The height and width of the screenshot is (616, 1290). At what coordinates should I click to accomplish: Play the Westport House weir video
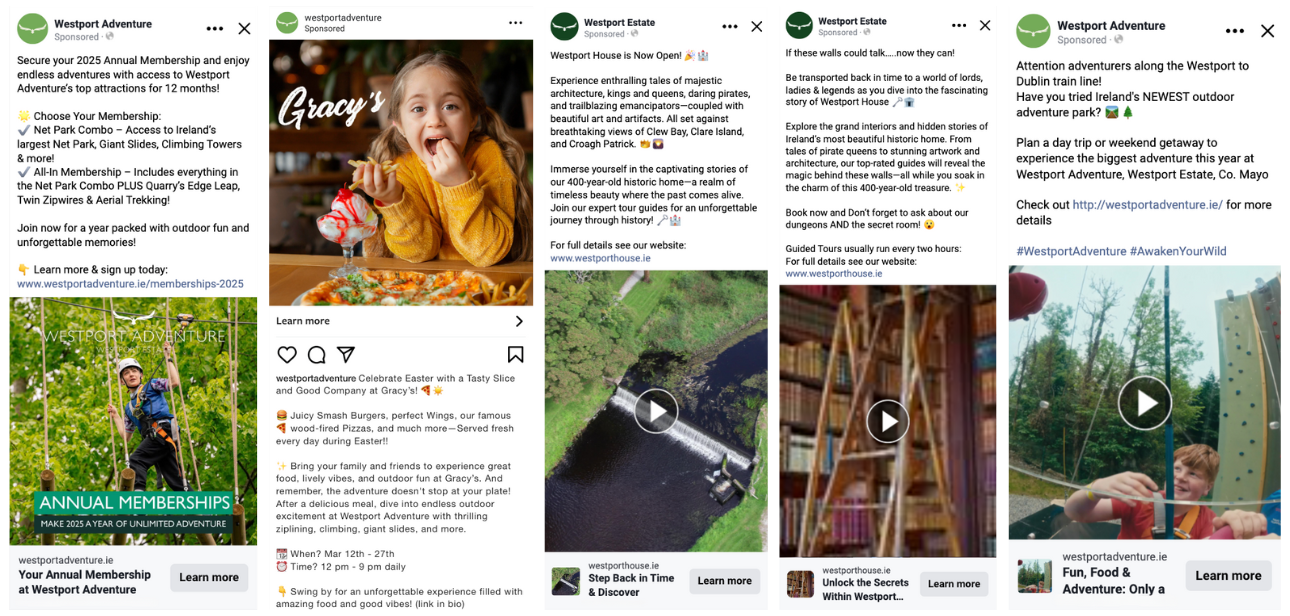click(x=656, y=410)
